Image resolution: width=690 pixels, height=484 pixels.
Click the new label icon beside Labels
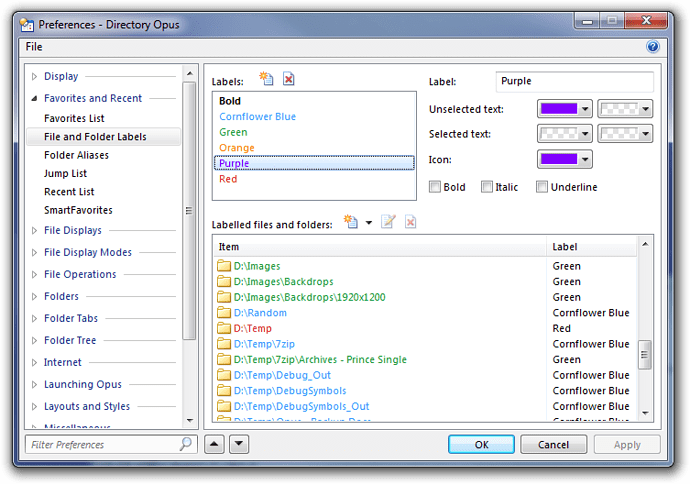pyautogui.click(x=266, y=78)
